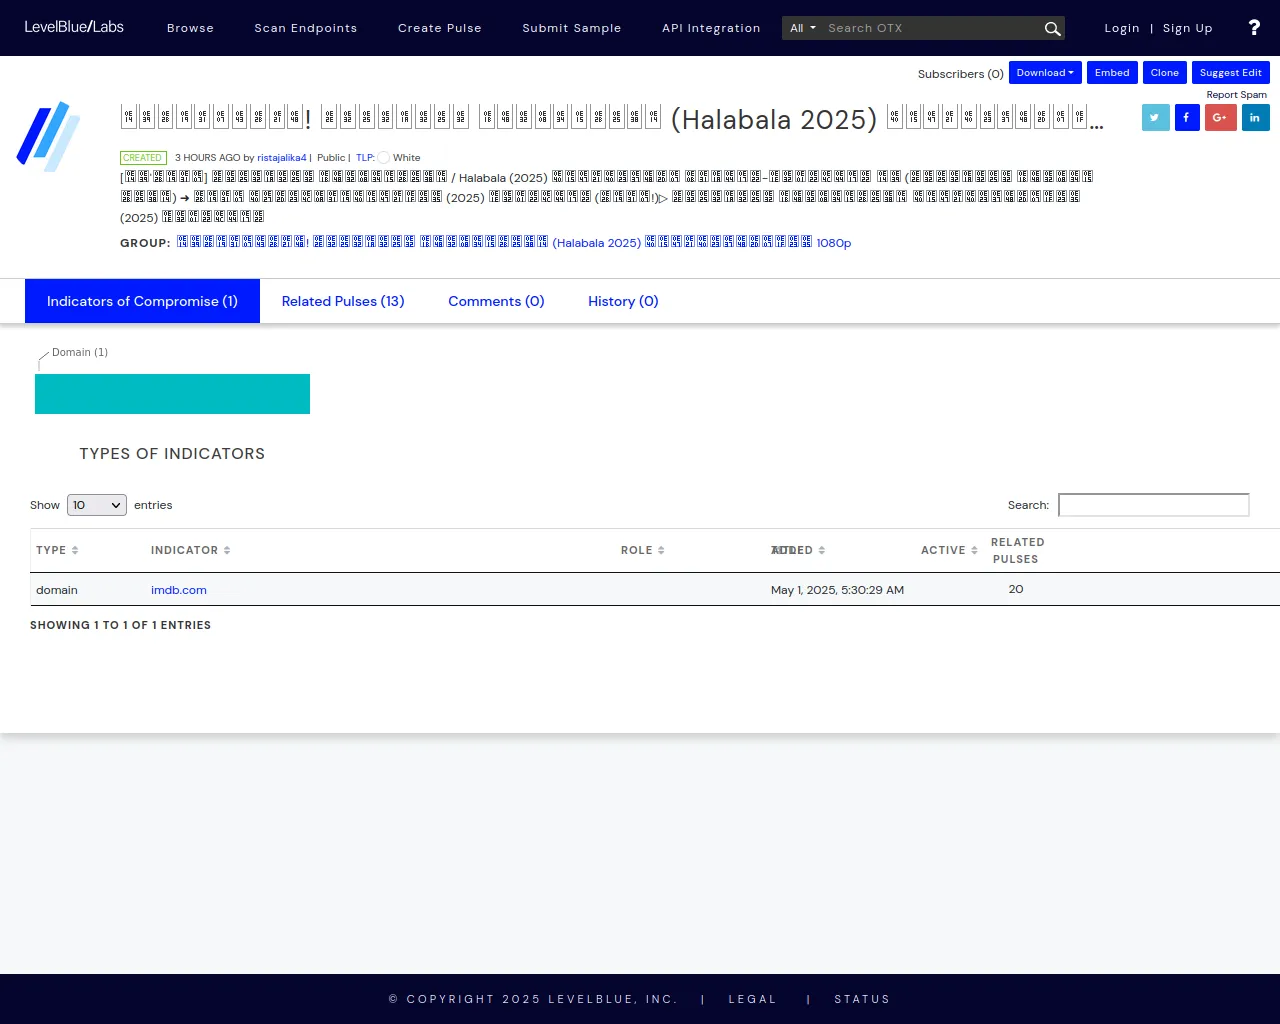Expand the All search filter dropdown
The width and height of the screenshot is (1280, 1024).
pos(803,28)
